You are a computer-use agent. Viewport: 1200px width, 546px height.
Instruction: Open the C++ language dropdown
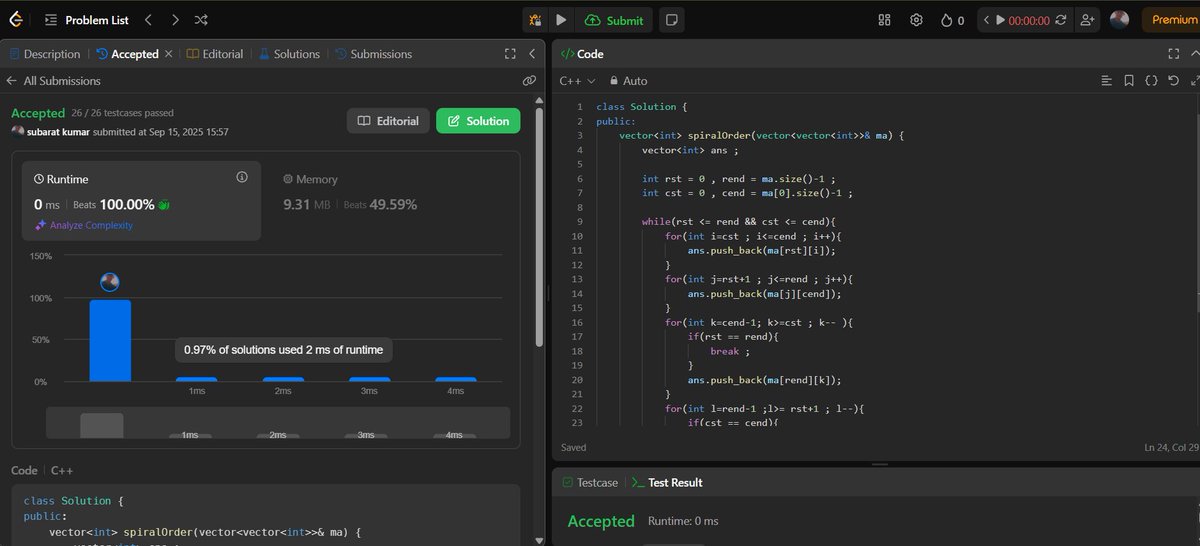tap(577, 81)
